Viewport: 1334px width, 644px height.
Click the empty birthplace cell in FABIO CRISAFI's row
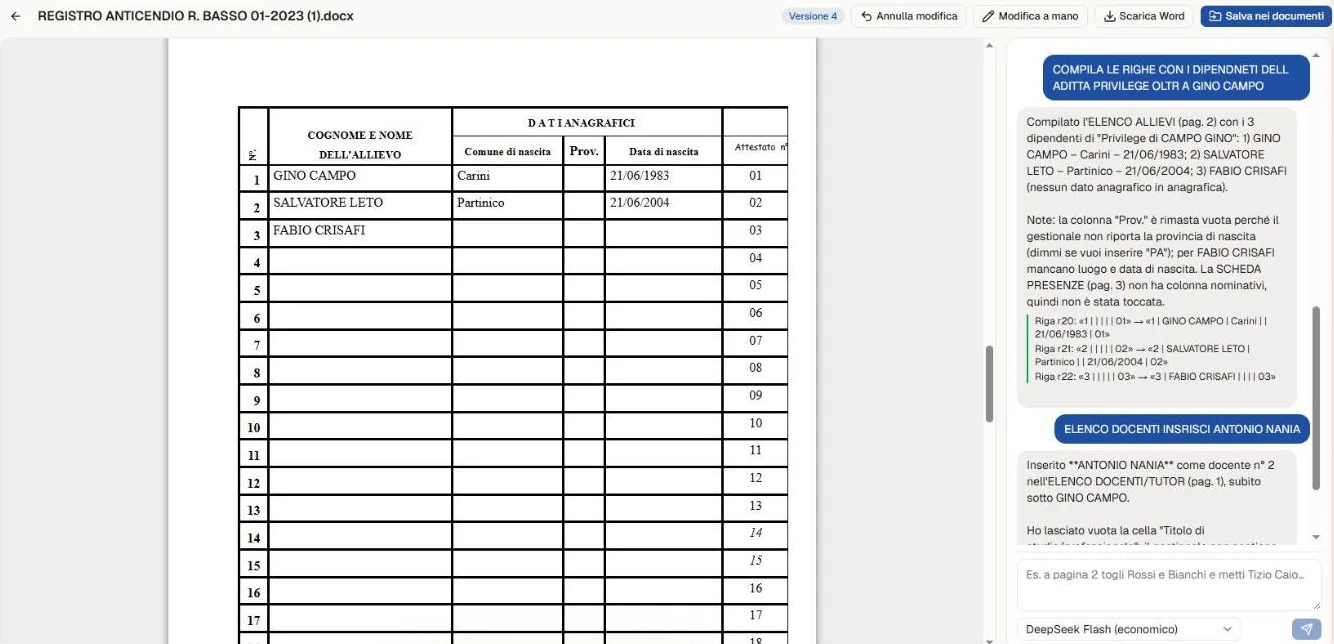tap(508, 233)
